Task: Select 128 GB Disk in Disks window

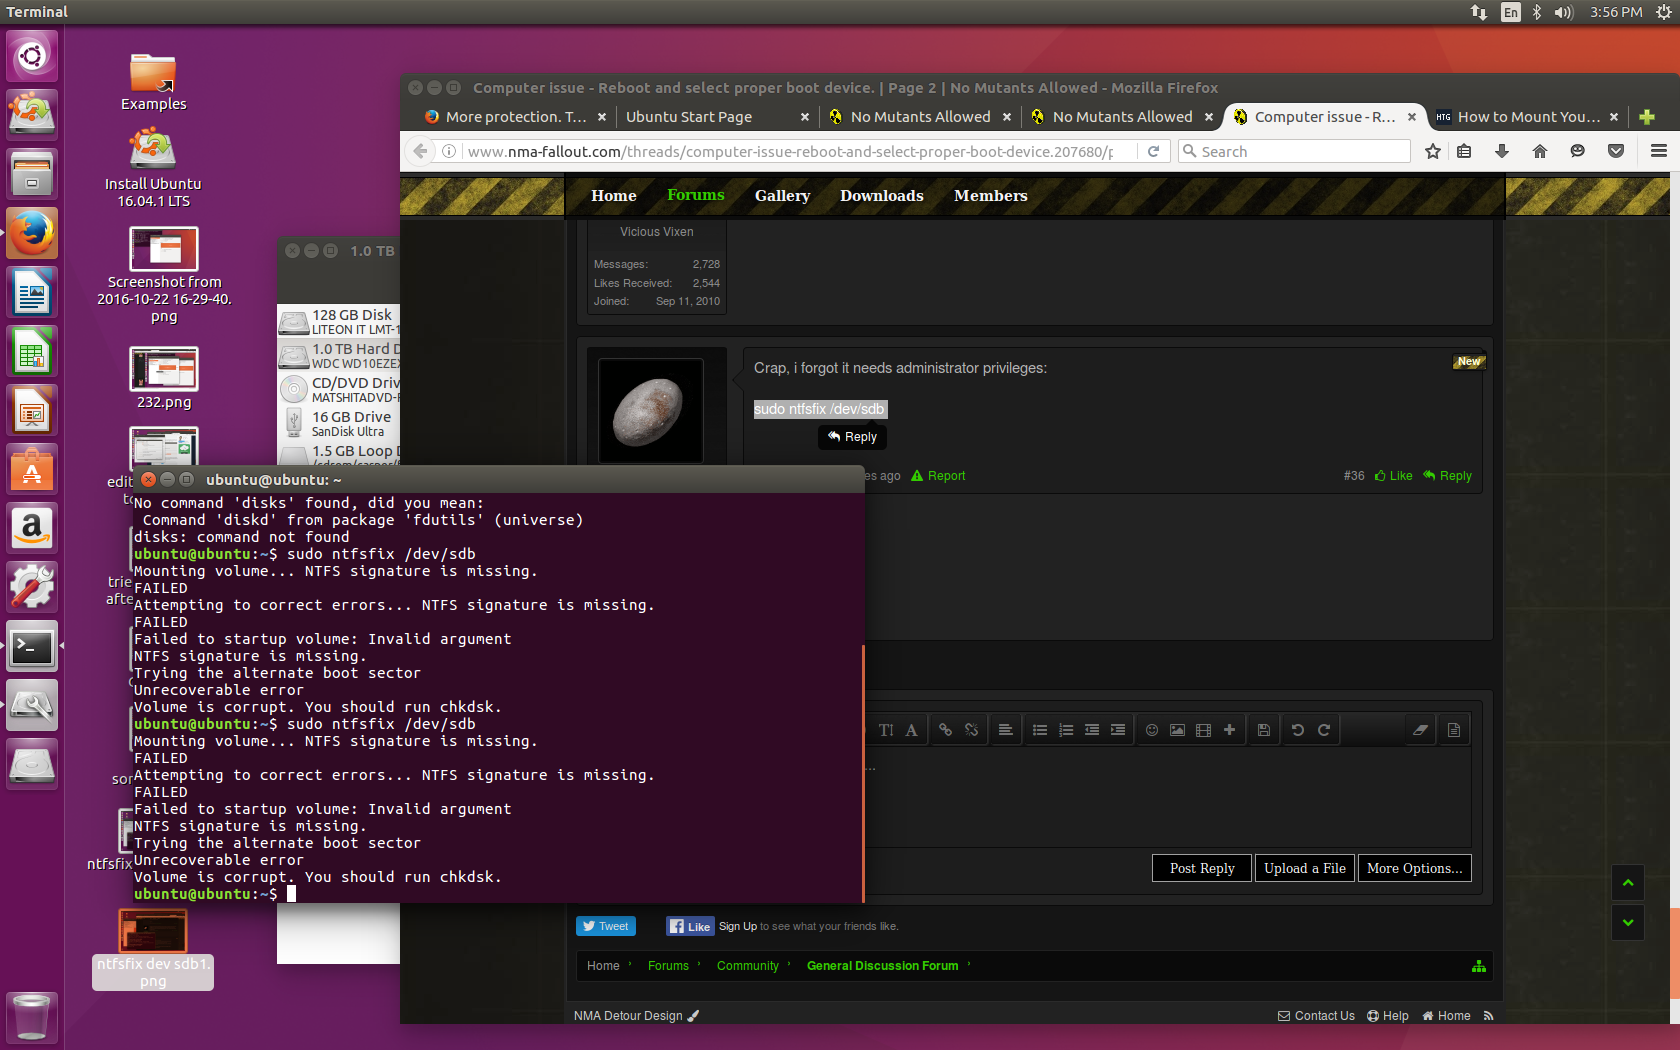Action: click(x=338, y=322)
